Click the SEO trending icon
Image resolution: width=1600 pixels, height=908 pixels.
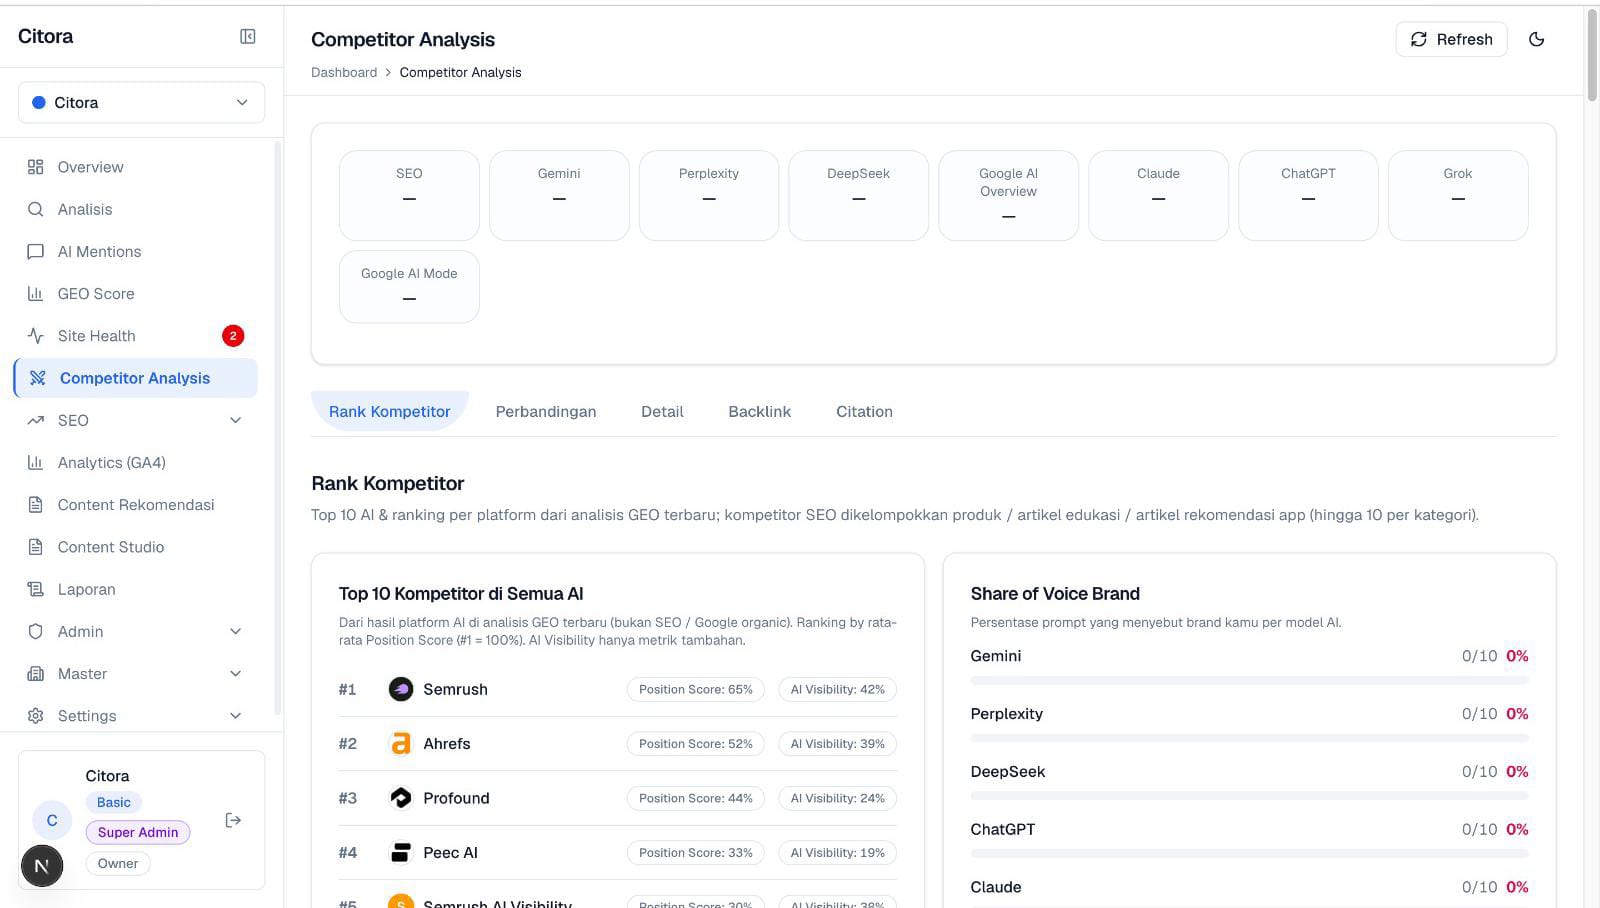(x=36, y=420)
